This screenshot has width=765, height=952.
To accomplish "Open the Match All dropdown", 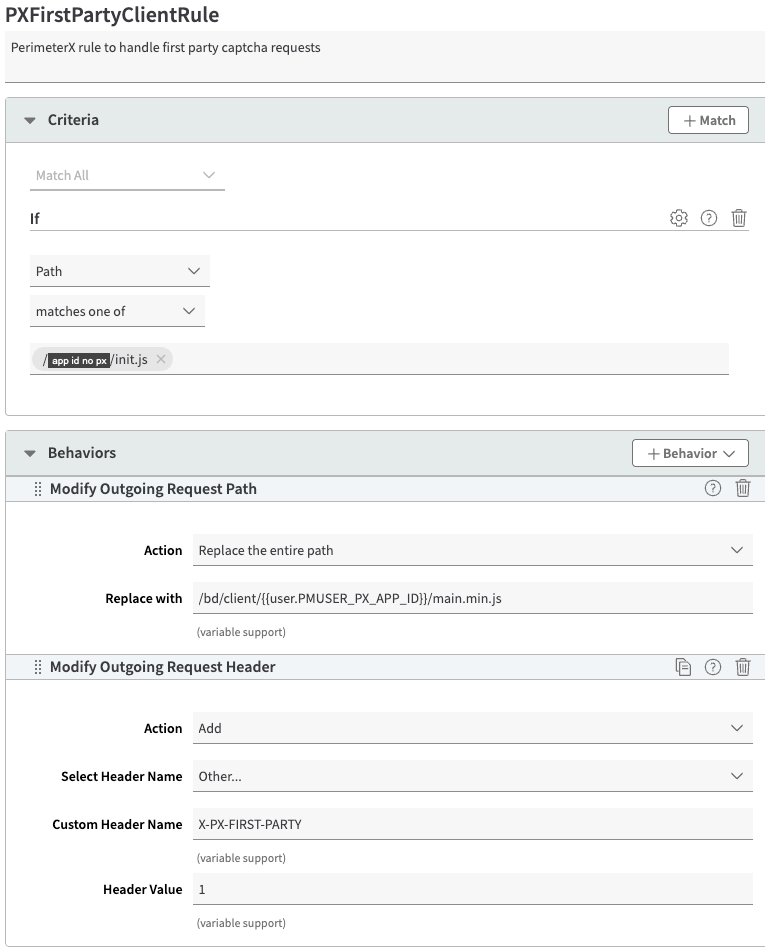I will click(x=127, y=175).
